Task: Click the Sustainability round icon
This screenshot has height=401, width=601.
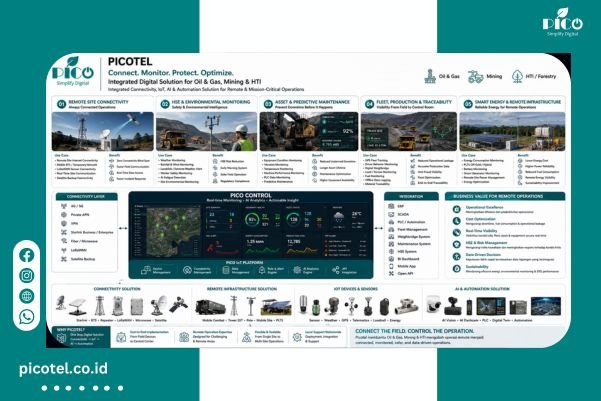Action: coord(456,268)
